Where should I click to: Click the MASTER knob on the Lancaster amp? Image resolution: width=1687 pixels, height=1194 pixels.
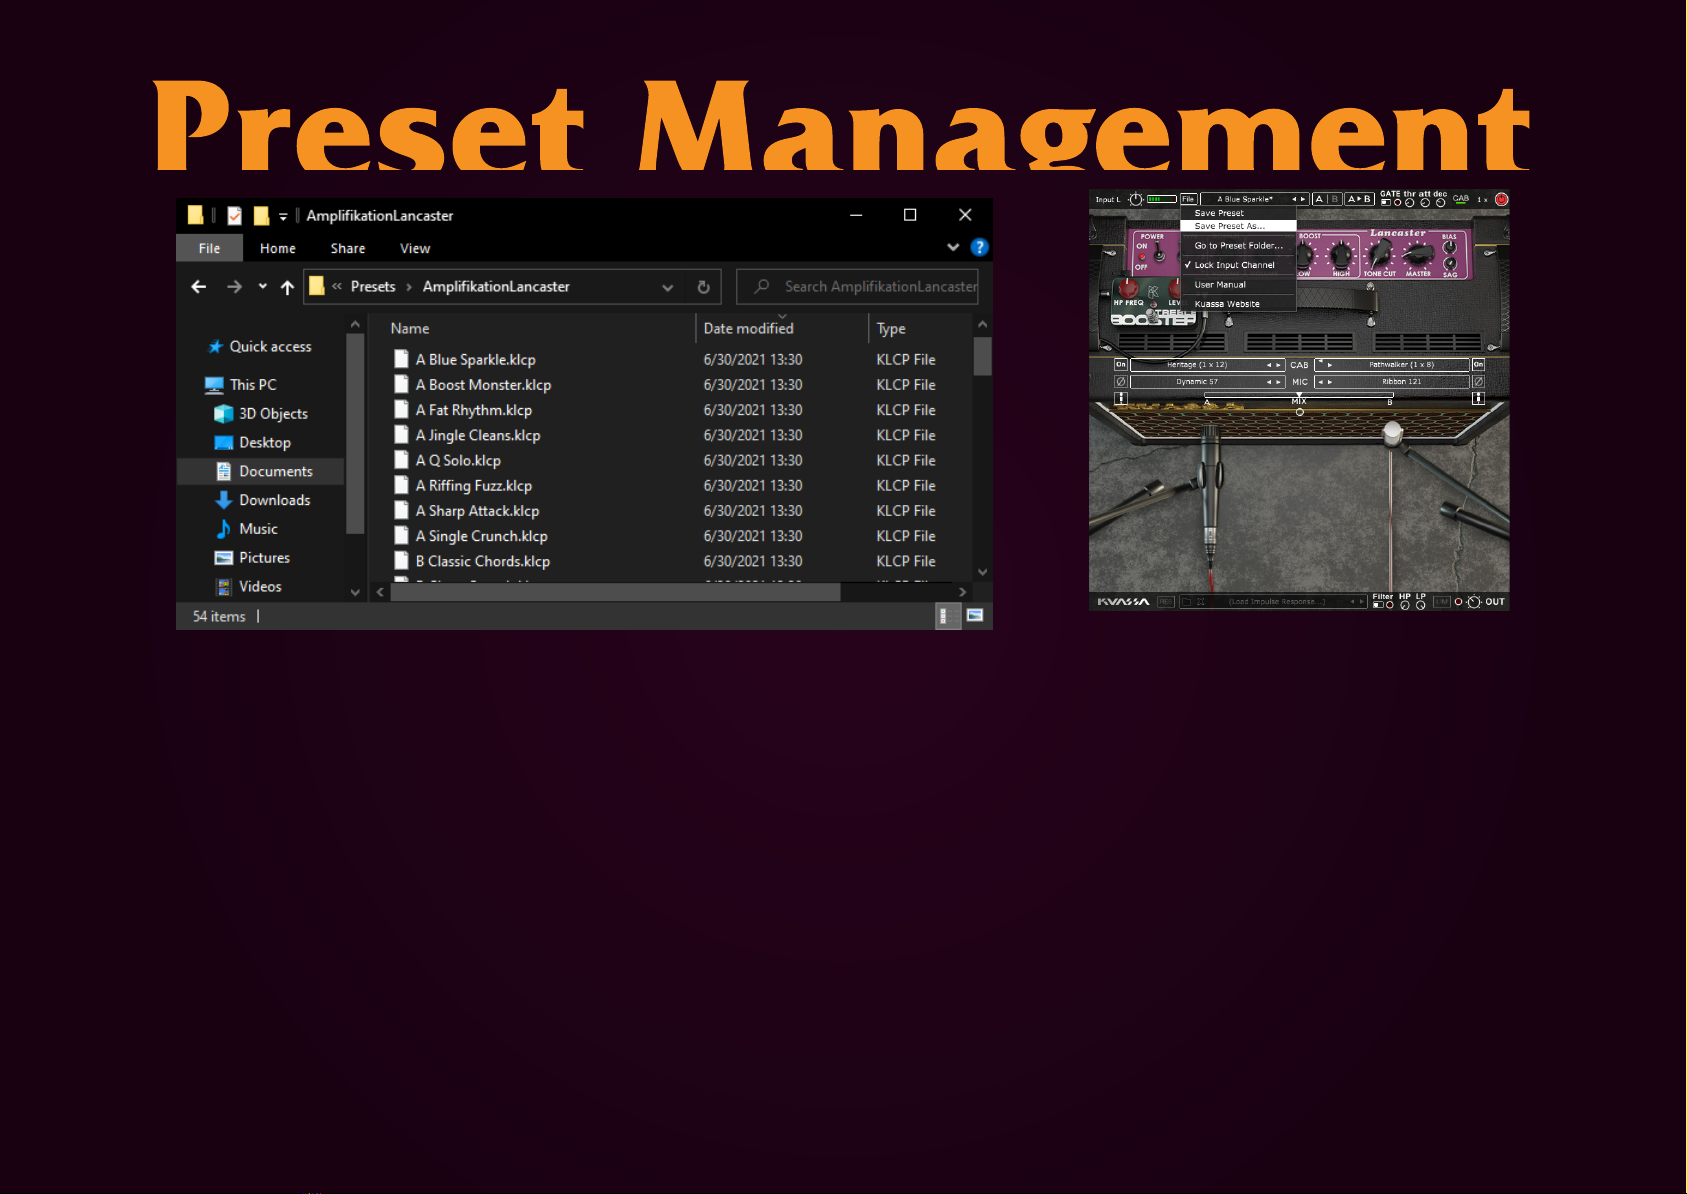point(1419,254)
